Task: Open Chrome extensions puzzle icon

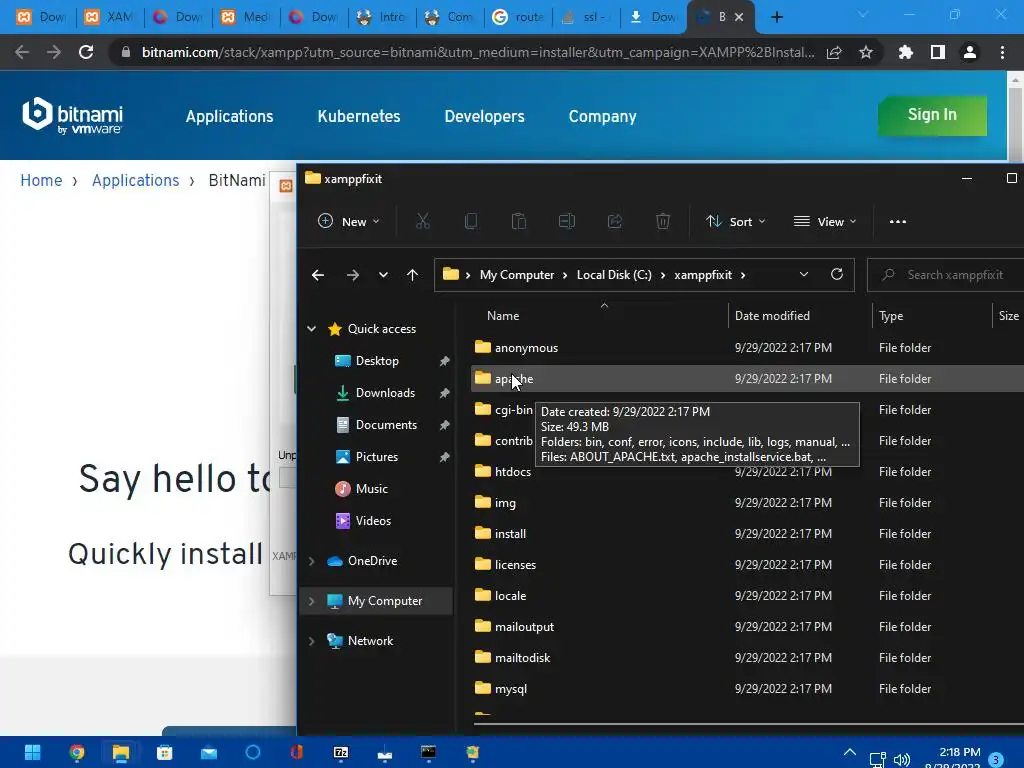Action: (x=905, y=52)
